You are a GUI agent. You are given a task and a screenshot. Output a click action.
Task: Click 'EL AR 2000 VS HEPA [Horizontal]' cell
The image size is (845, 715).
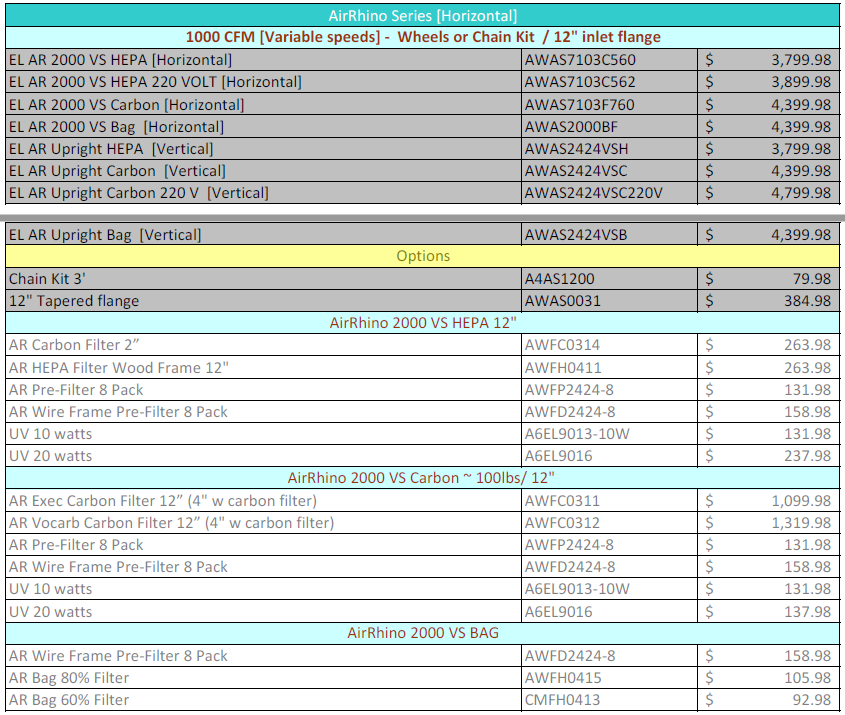(x=263, y=60)
